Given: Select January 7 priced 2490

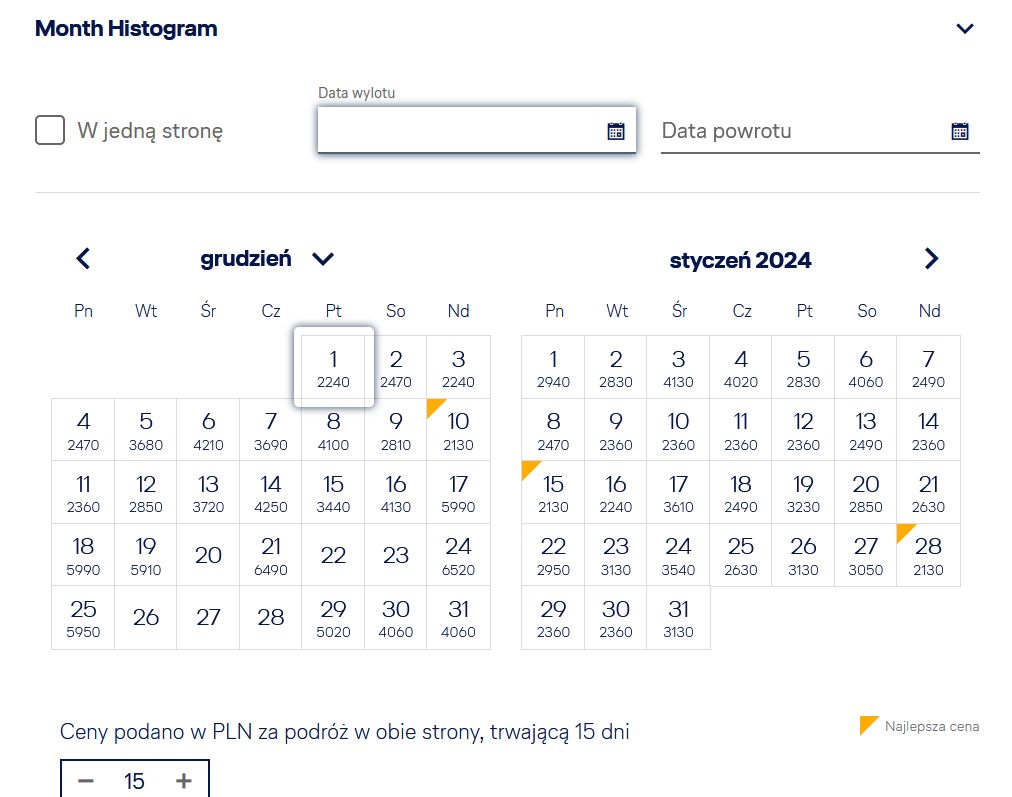Looking at the screenshot, I should pos(928,367).
